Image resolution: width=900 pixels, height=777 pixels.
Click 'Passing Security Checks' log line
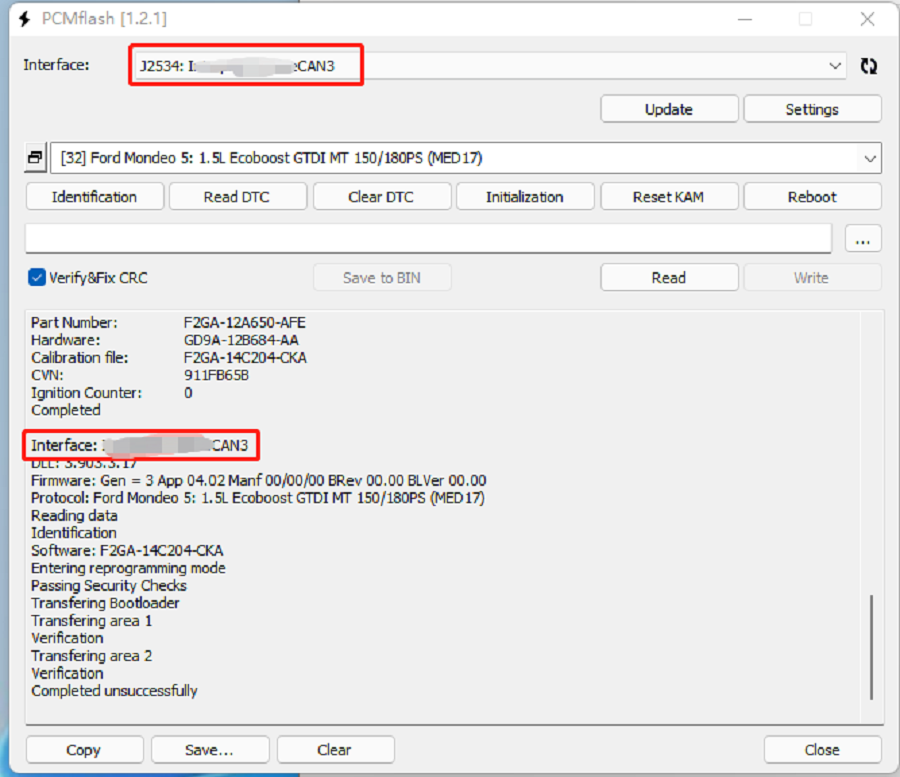point(108,585)
